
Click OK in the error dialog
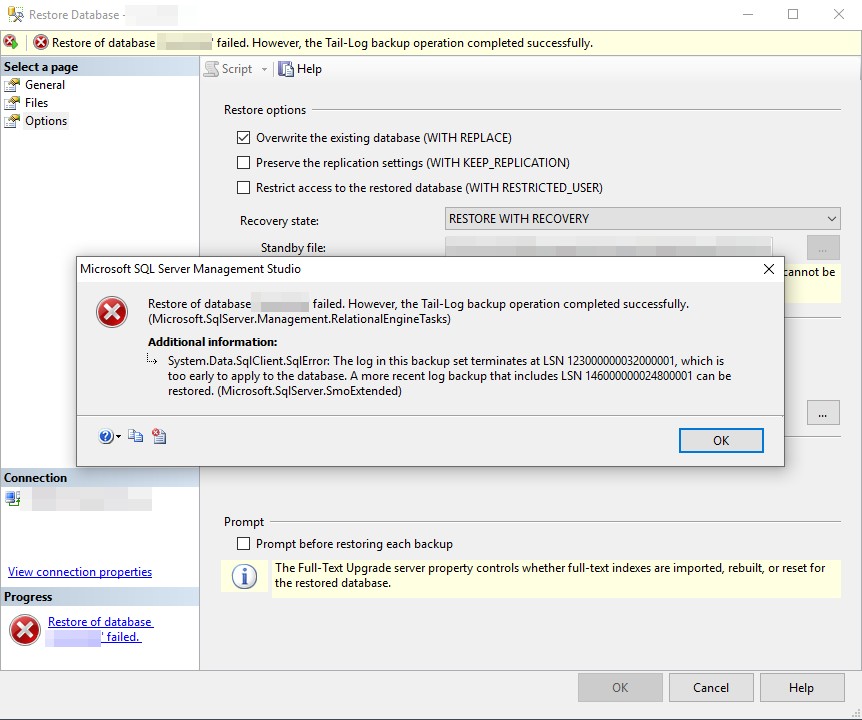[721, 441]
